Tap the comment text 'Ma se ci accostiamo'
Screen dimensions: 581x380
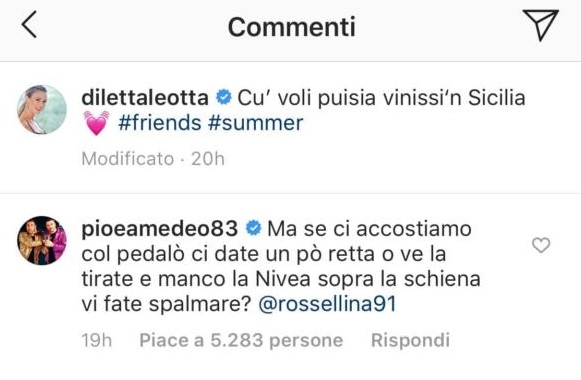[369, 229]
